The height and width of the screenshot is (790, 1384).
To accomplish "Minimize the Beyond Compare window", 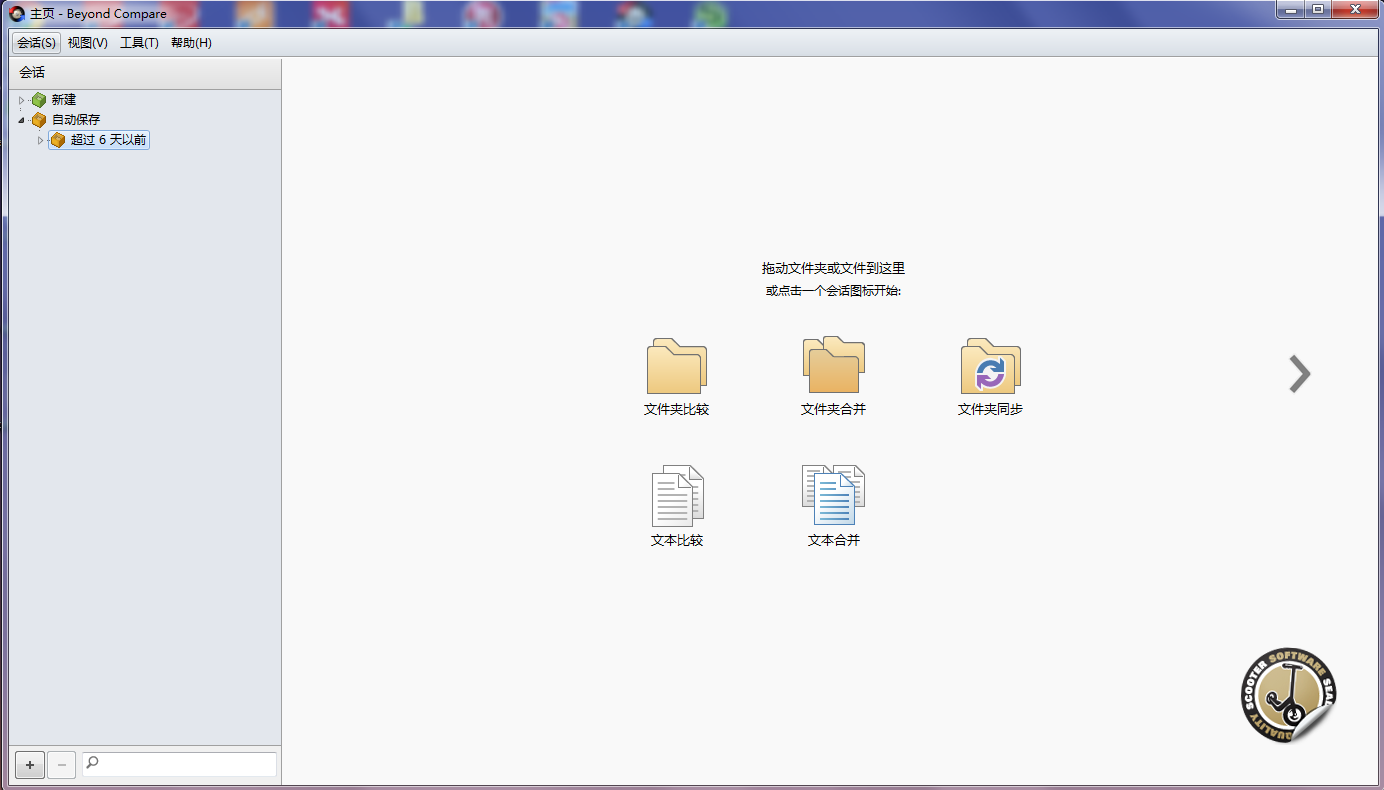I will coord(1291,9).
